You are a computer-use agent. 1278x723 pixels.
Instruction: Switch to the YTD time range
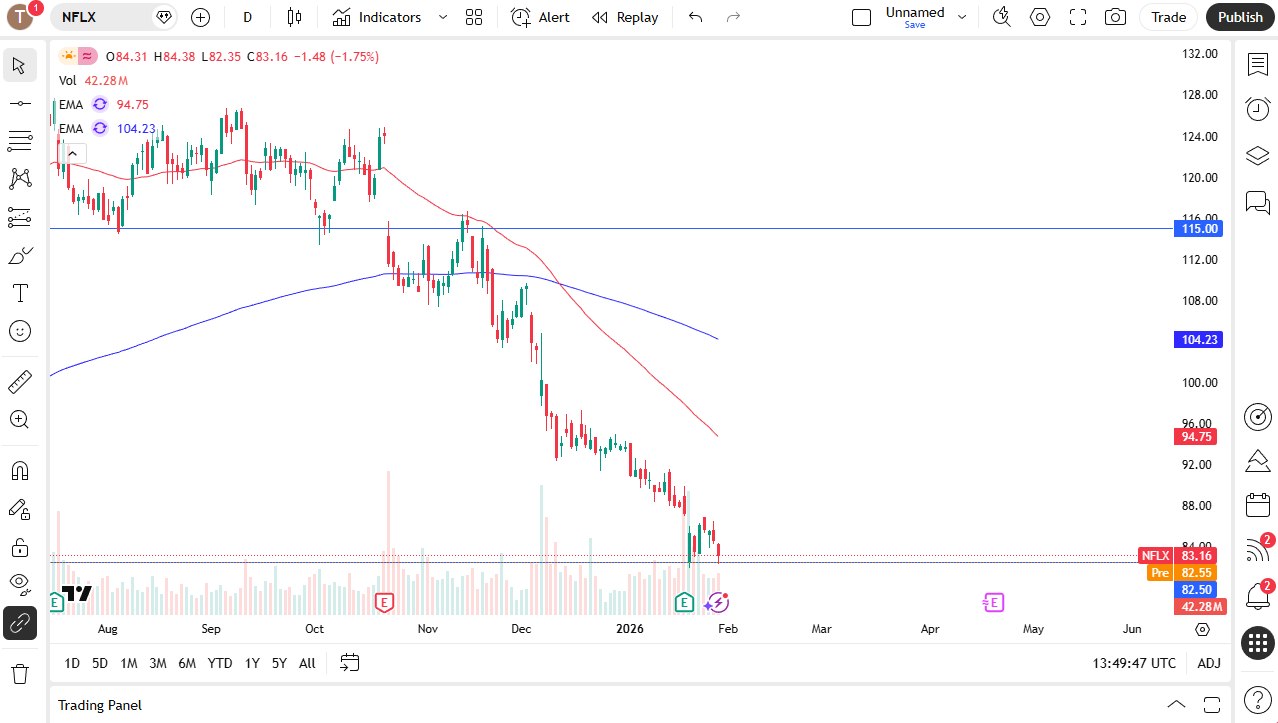coord(220,663)
